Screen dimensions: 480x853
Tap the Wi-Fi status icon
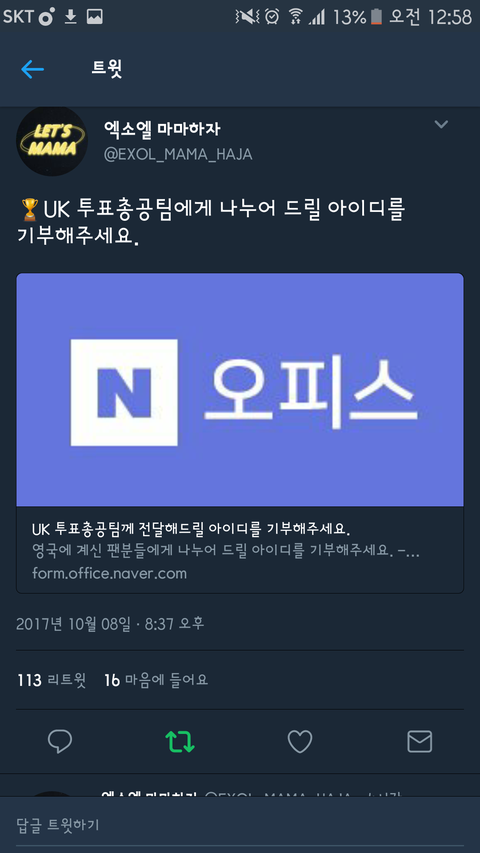tap(296, 17)
